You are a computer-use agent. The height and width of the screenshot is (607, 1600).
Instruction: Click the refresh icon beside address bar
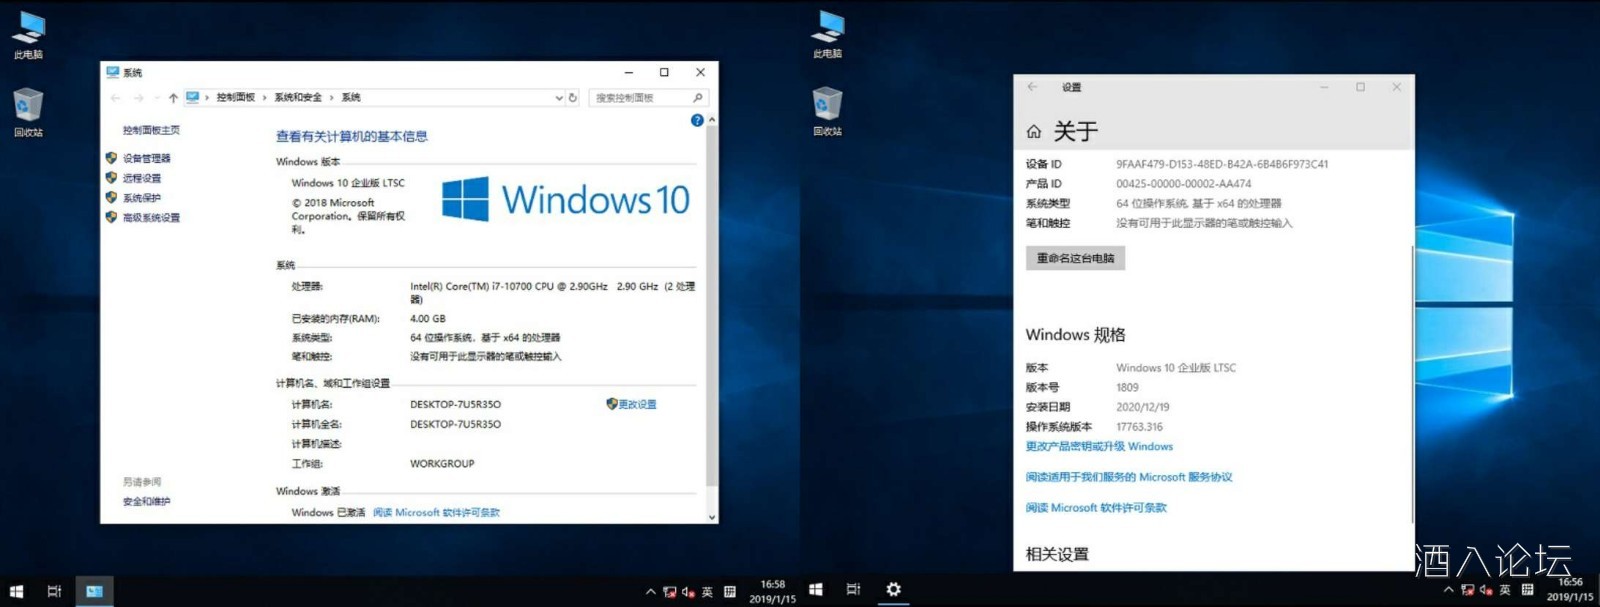pos(573,98)
